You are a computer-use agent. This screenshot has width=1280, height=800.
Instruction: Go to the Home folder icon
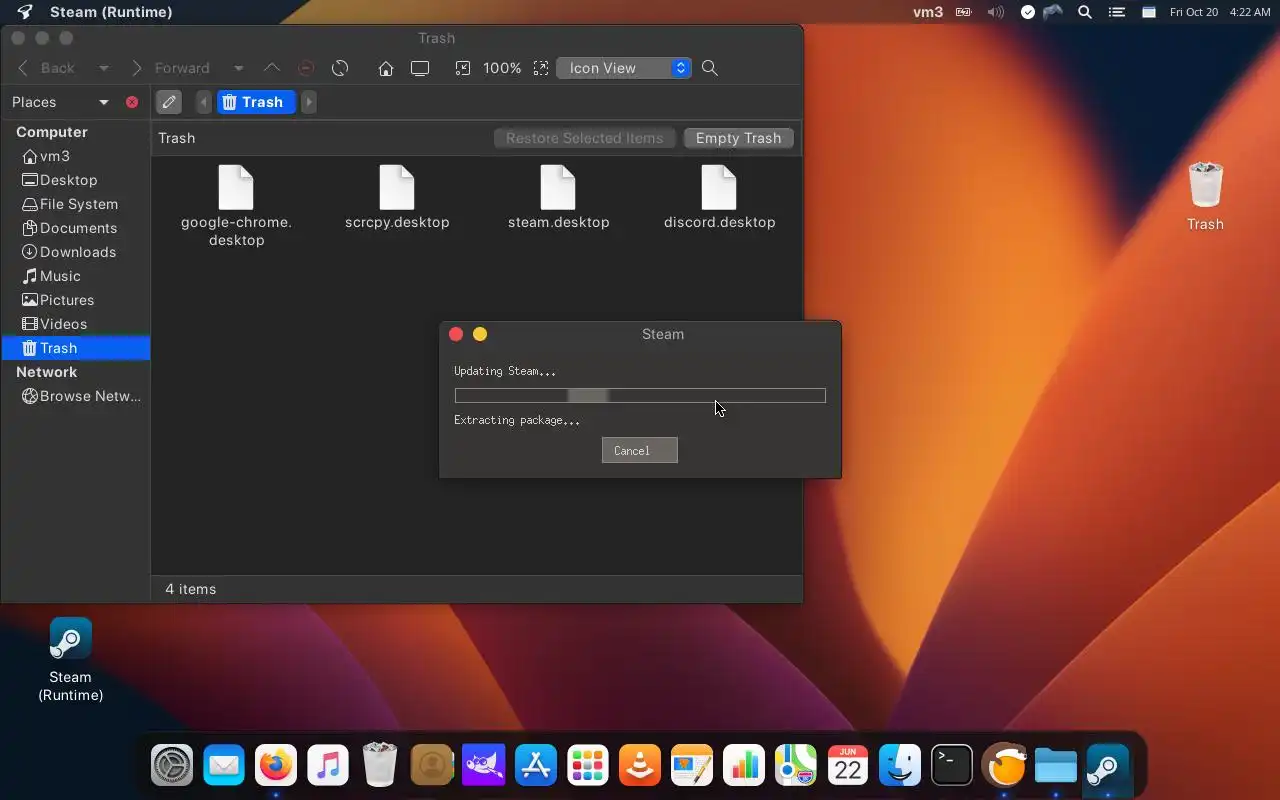(386, 68)
